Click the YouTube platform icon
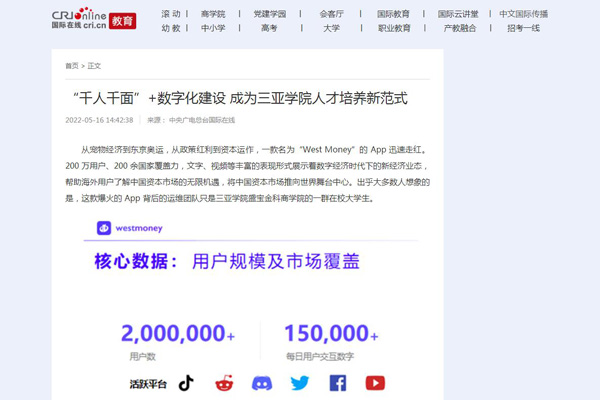Screen dimensions: 600x400 [x=375, y=383]
